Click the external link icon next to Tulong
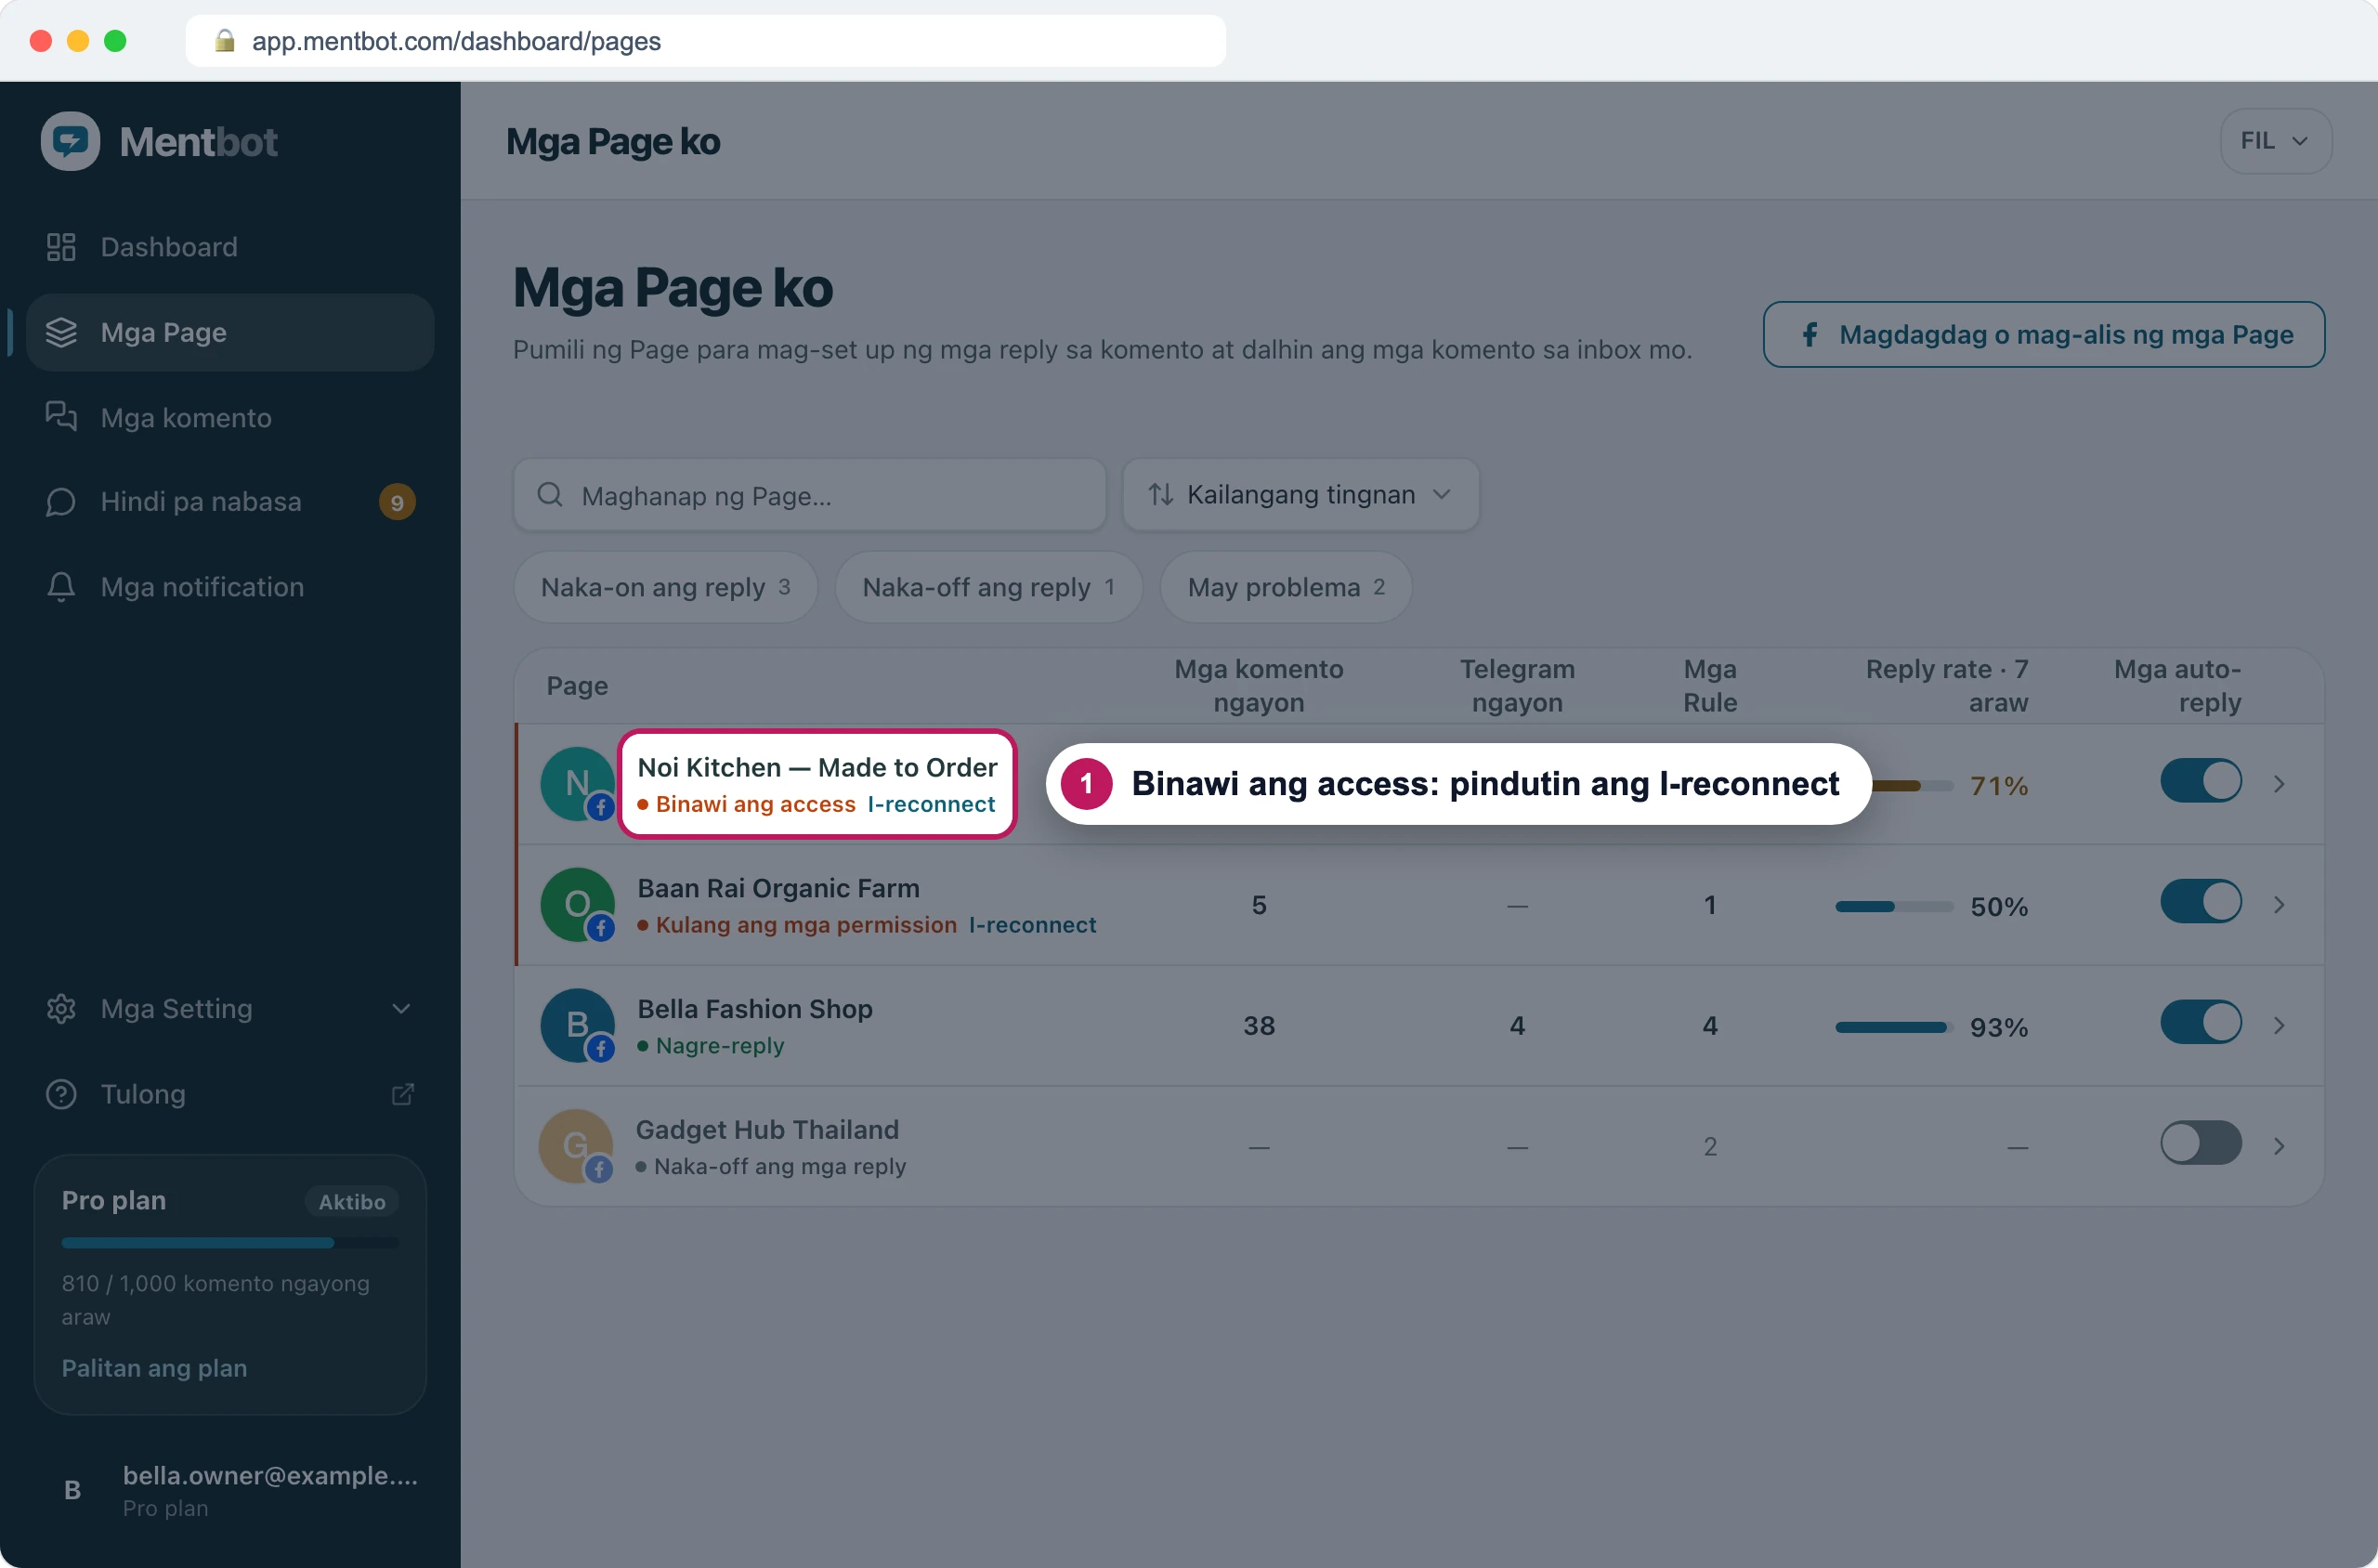The height and width of the screenshot is (1568, 2378). tap(402, 1094)
